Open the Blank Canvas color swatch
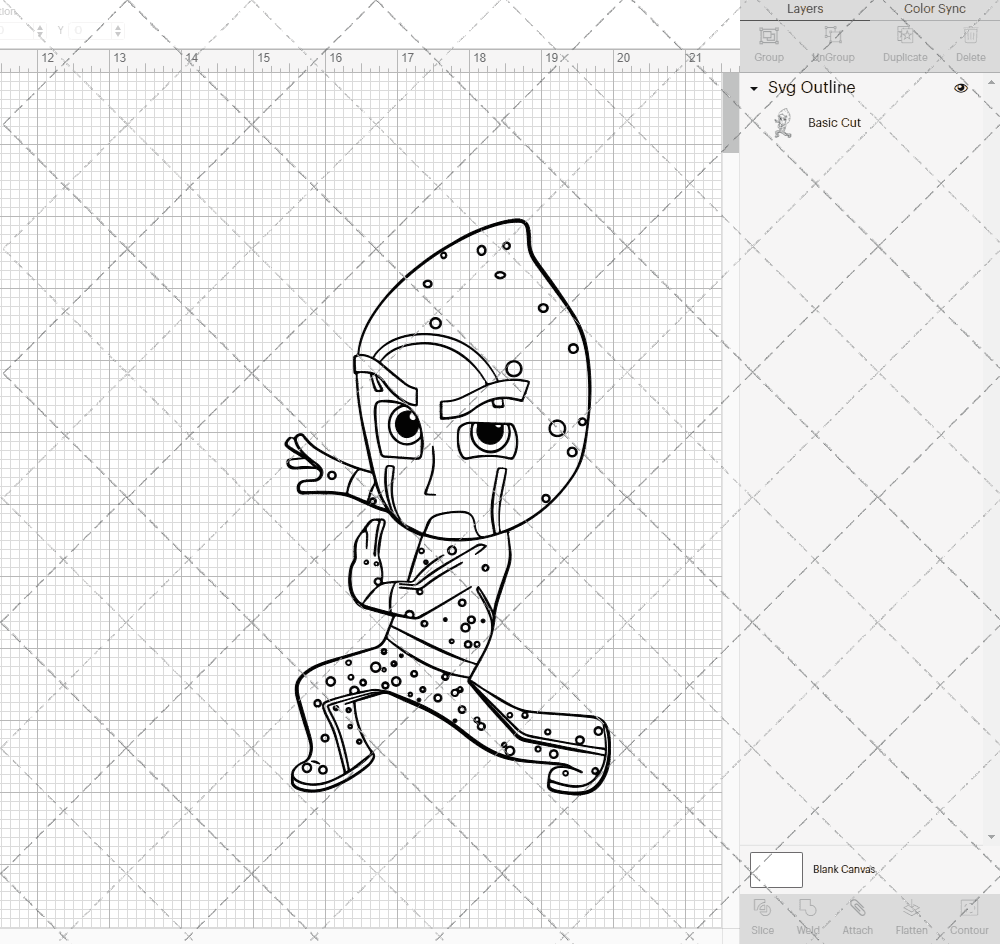 [x=776, y=869]
